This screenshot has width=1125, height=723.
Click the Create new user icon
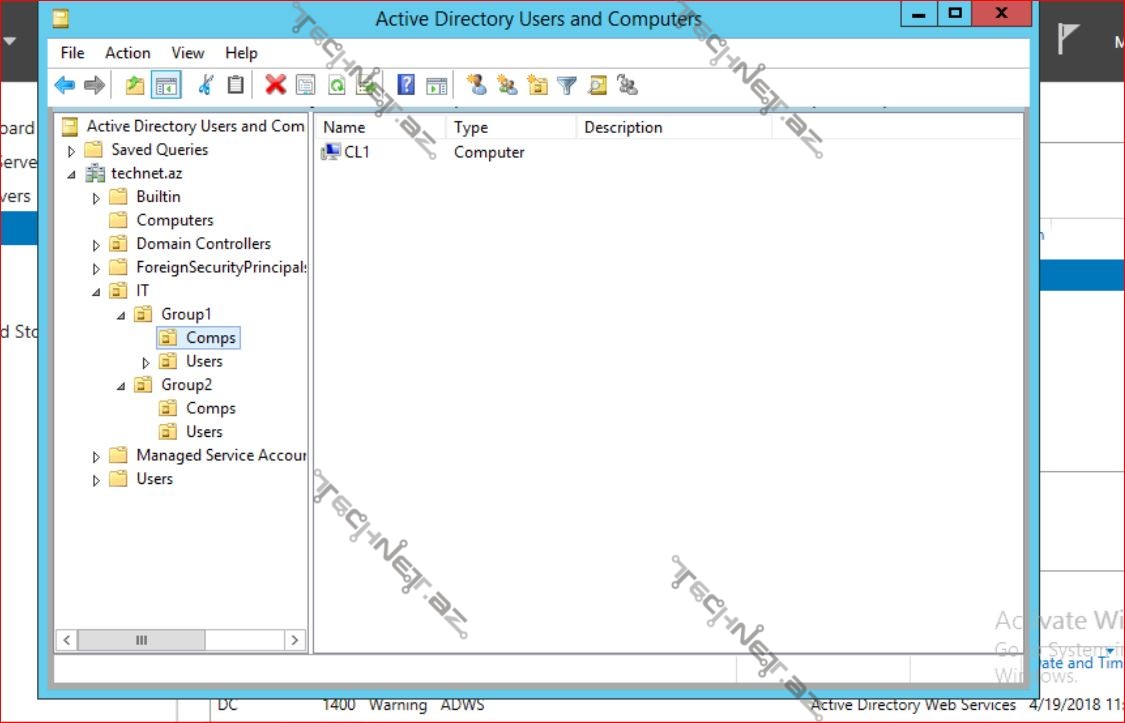tap(477, 86)
